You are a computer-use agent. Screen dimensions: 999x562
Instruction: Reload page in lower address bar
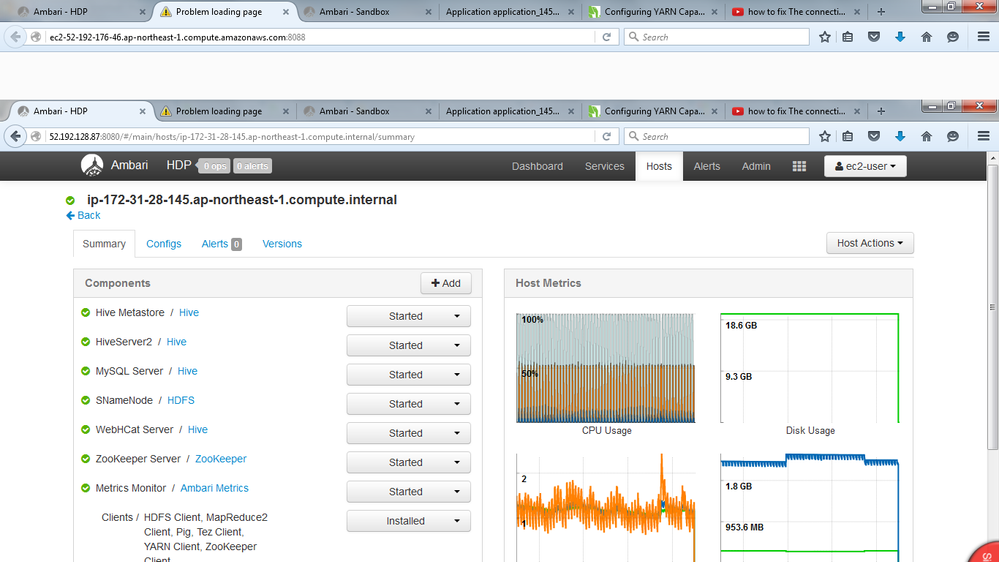pos(607,136)
